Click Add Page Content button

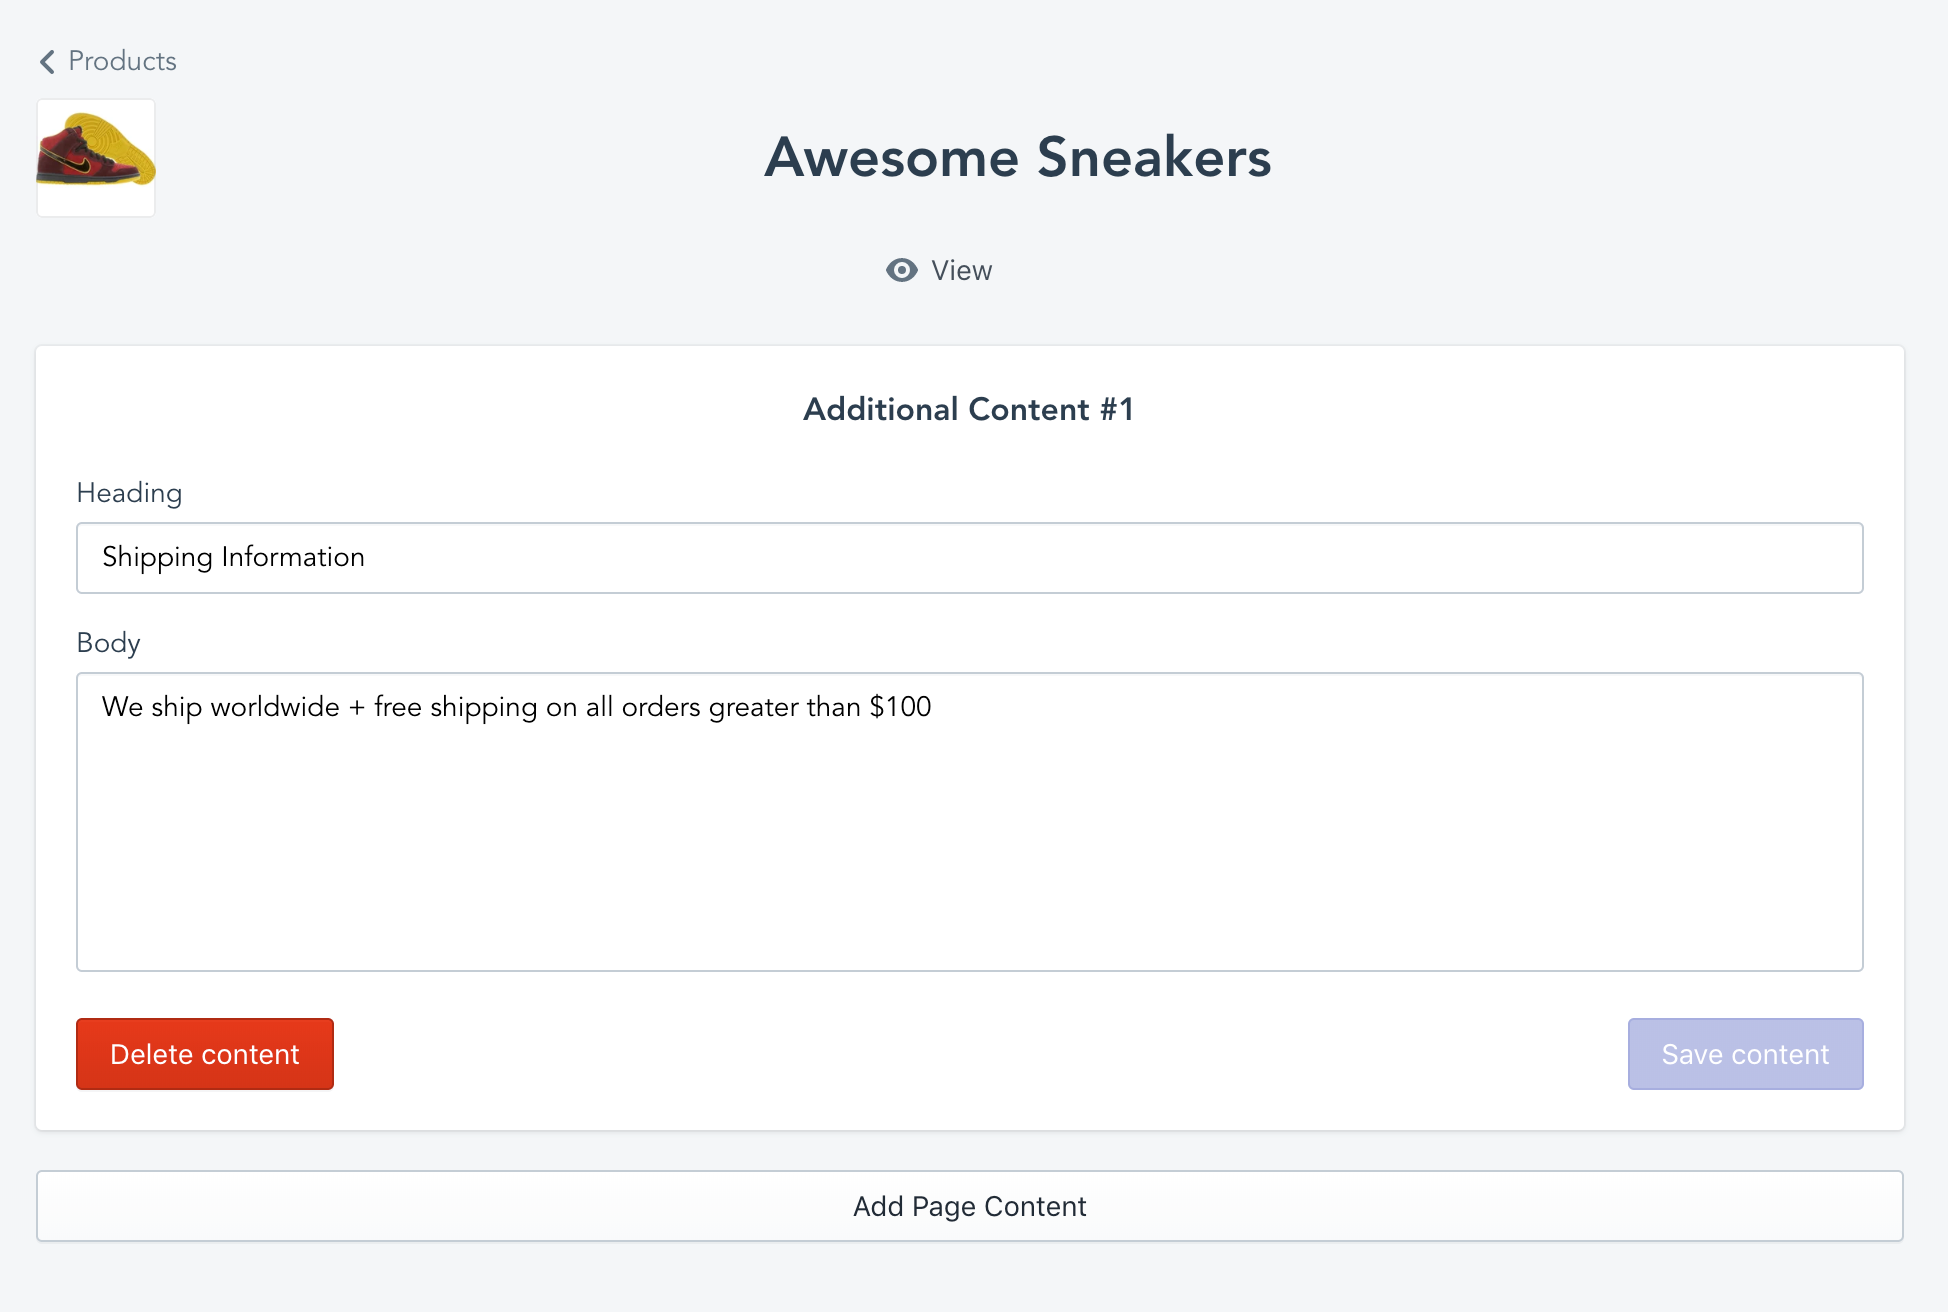(970, 1206)
